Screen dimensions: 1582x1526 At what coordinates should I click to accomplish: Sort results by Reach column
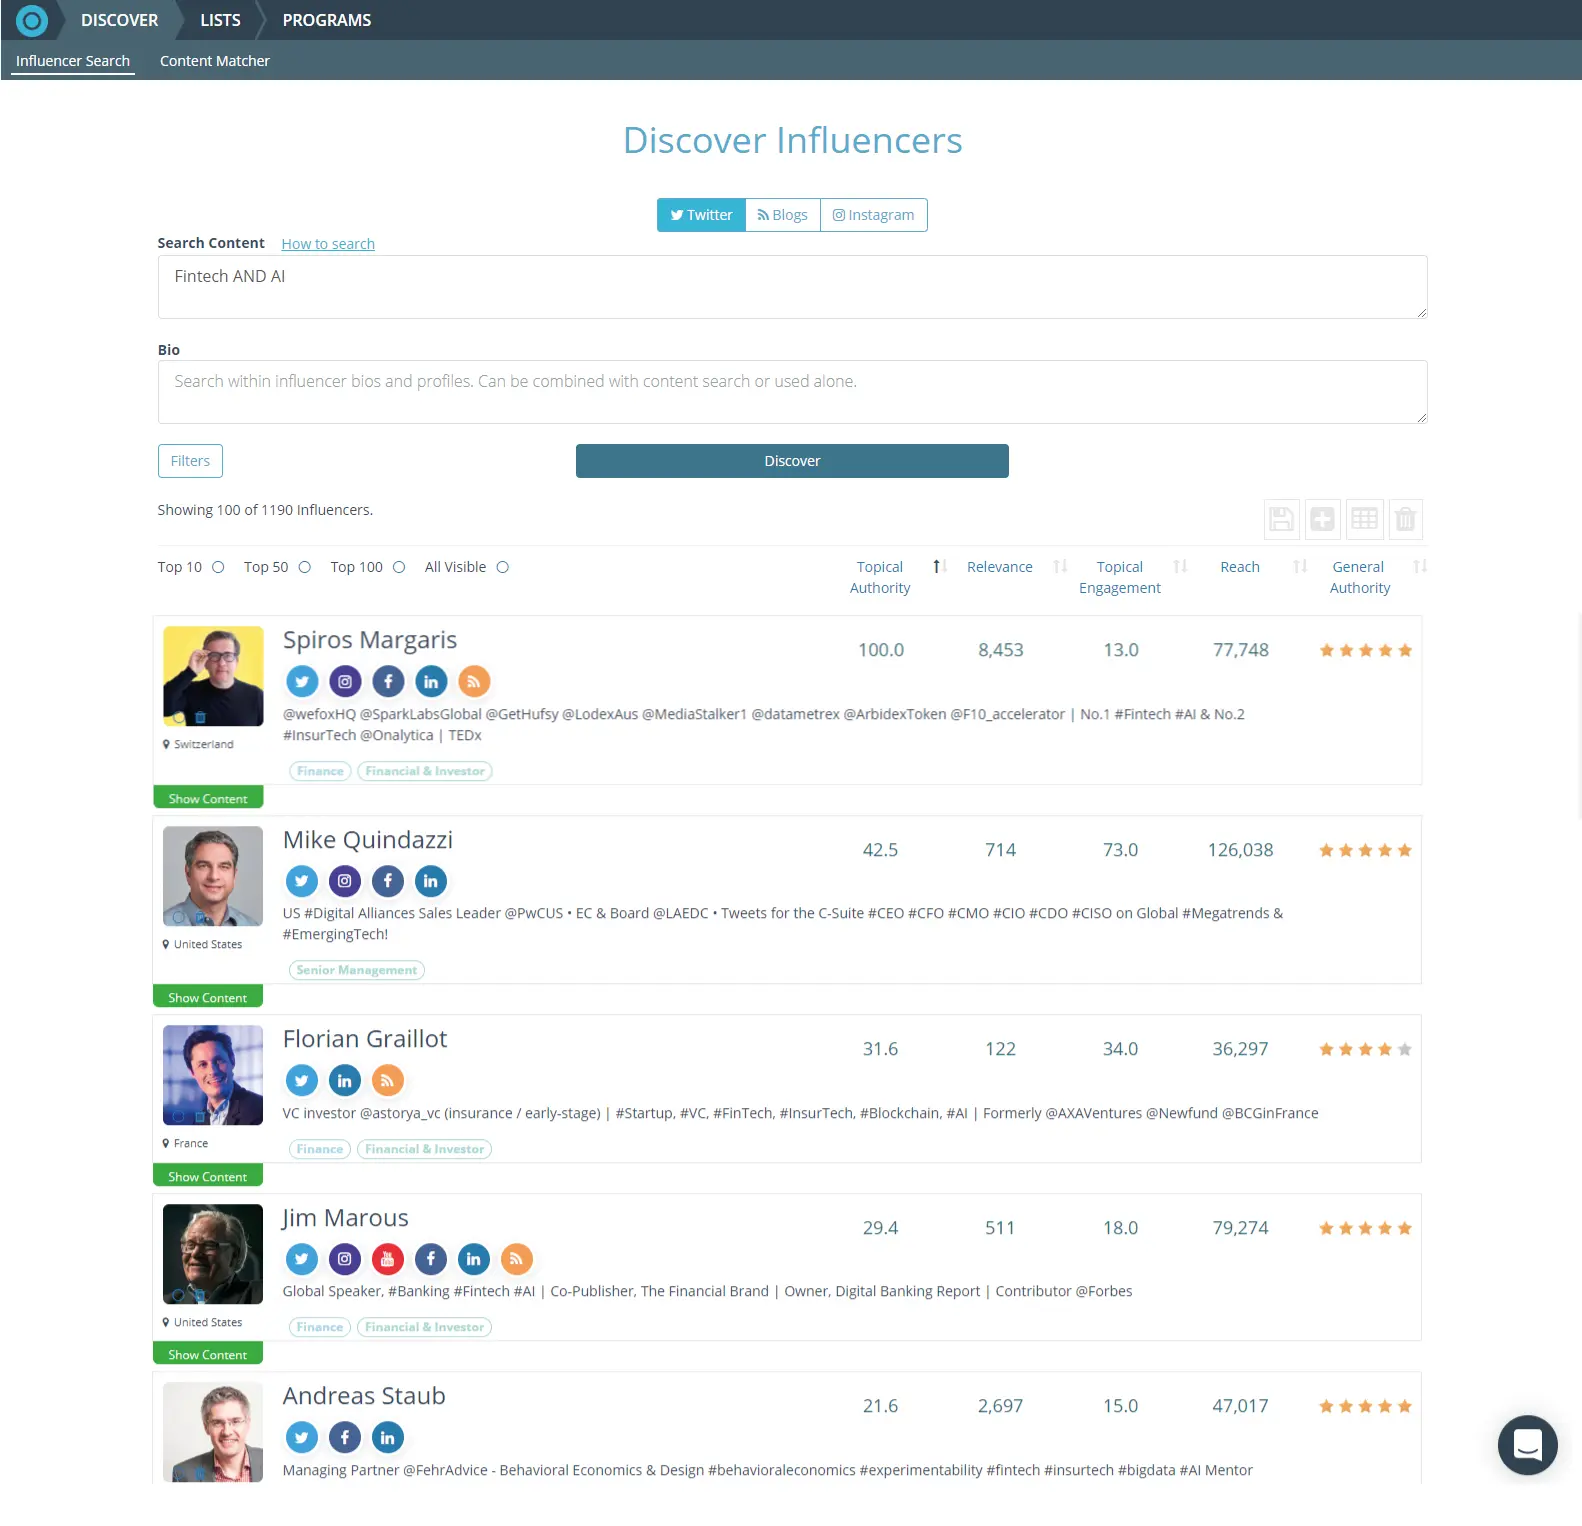coord(1240,567)
